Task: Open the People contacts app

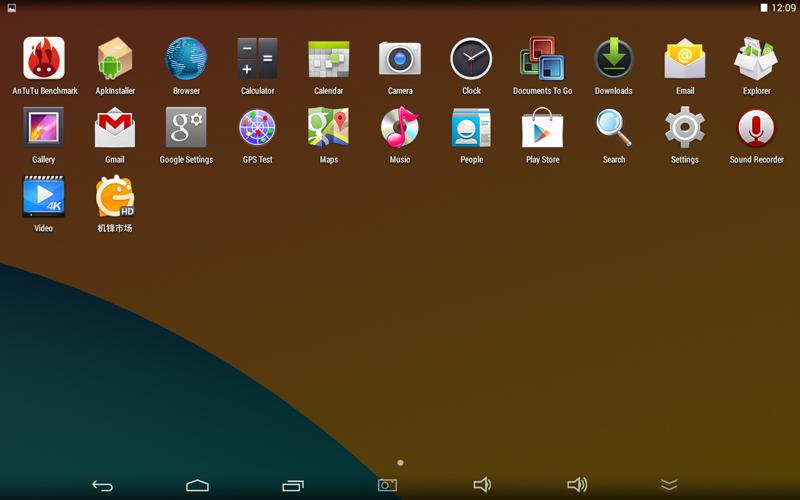Action: (x=471, y=128)
